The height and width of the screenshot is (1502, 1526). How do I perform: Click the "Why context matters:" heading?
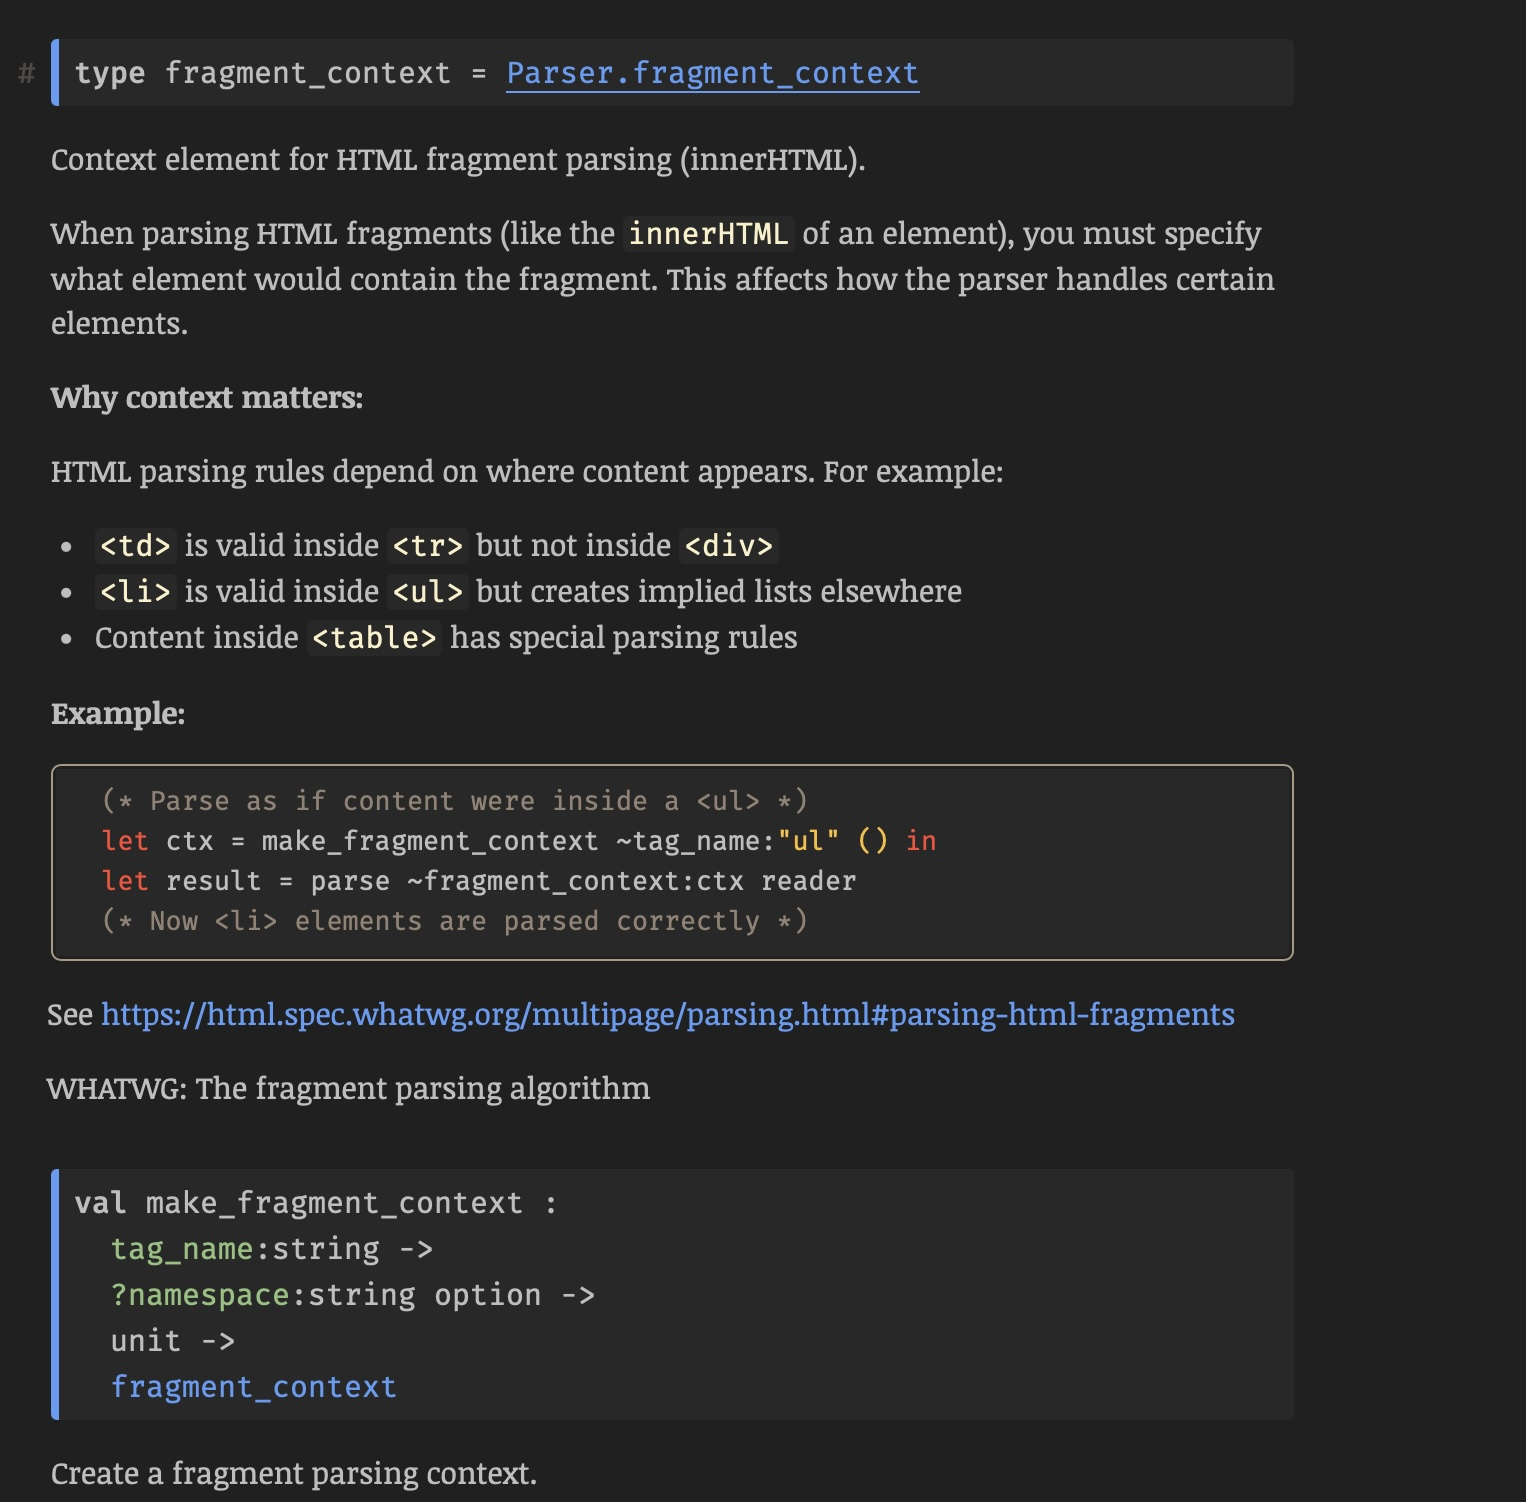[x=207, y=397]
